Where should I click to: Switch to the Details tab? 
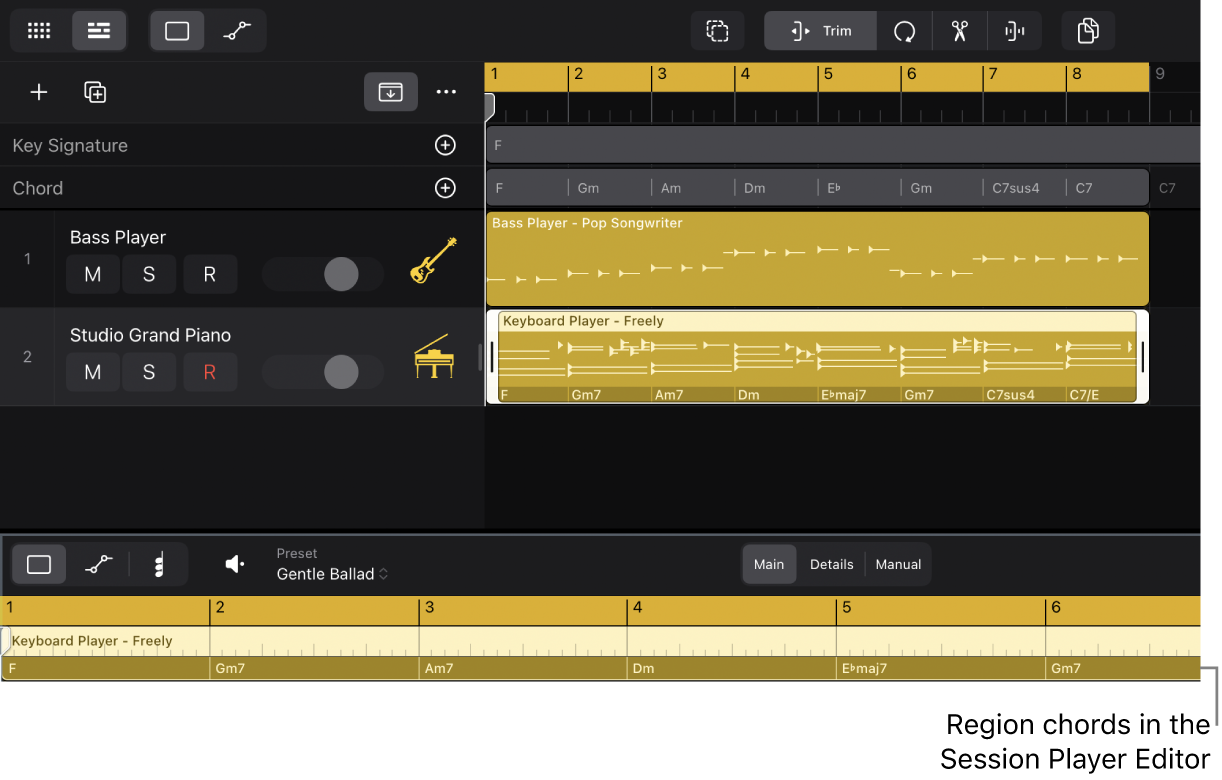click(x=831, y=564)
